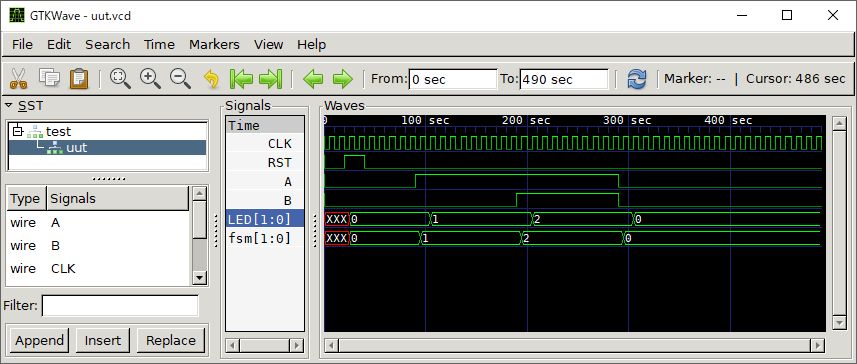Open the Edit menu
Image resolution: width=857 pixels, height=364 pixels.
(x=59, y=44)
